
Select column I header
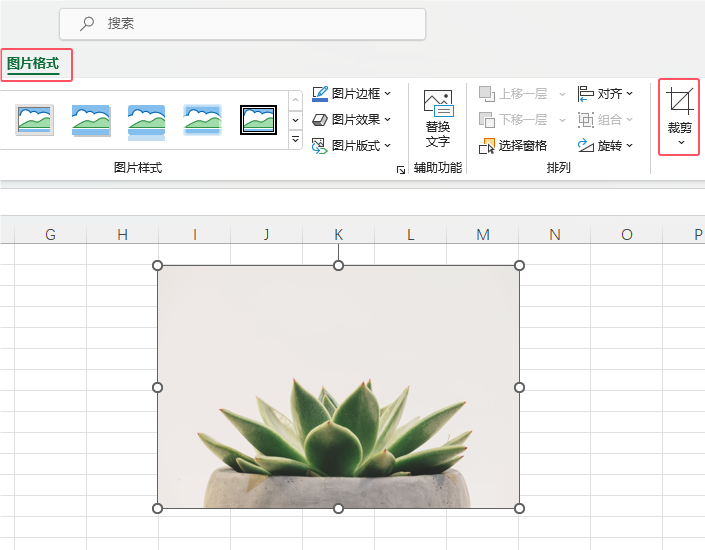pyautogui.click(x=194, y=234)
